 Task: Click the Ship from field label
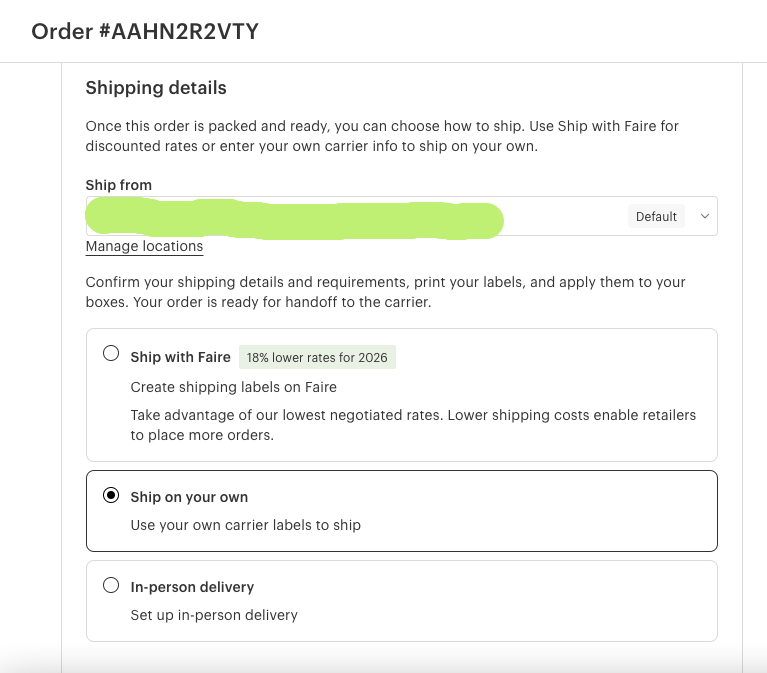click(119, 185)
